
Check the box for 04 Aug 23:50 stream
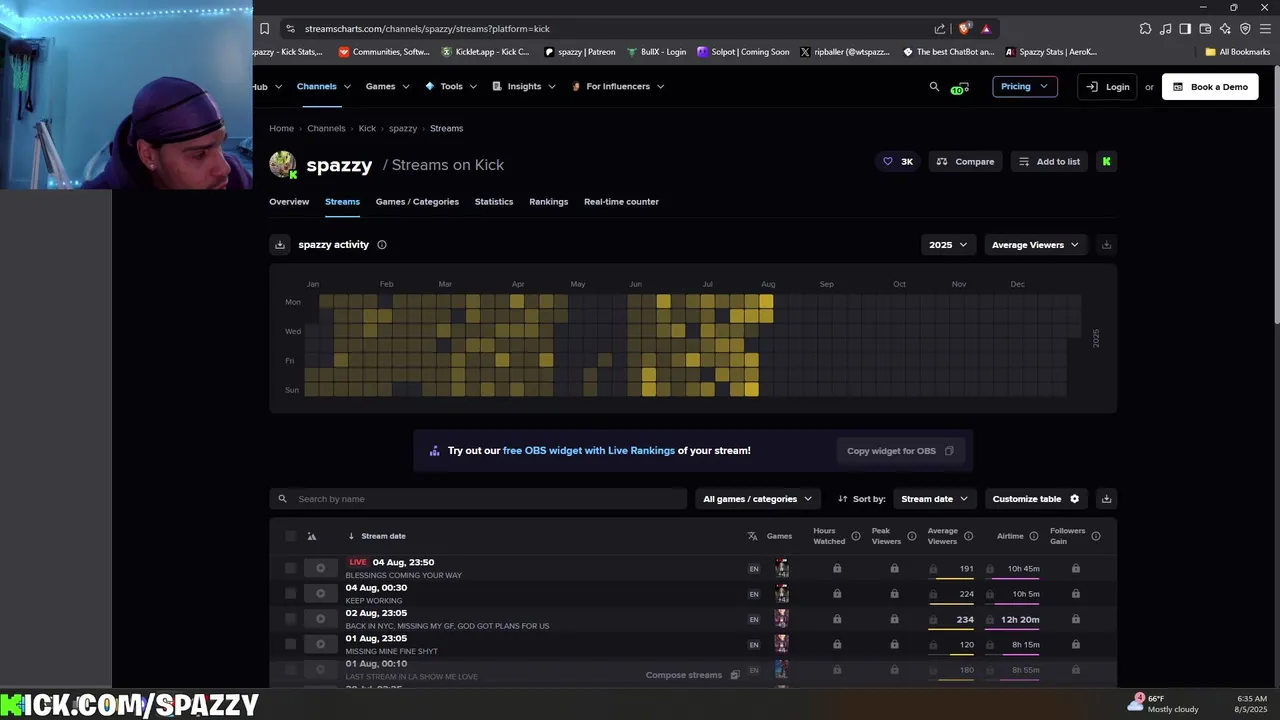tap(291, 569)
